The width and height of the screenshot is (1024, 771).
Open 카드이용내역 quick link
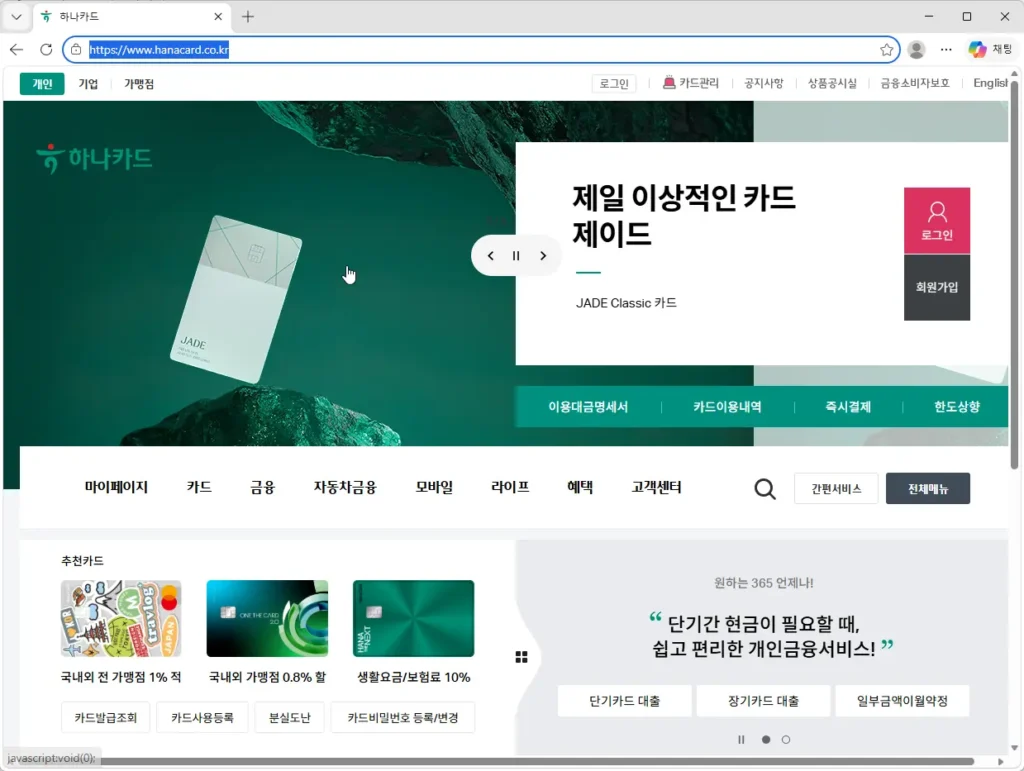pos(728,407)
